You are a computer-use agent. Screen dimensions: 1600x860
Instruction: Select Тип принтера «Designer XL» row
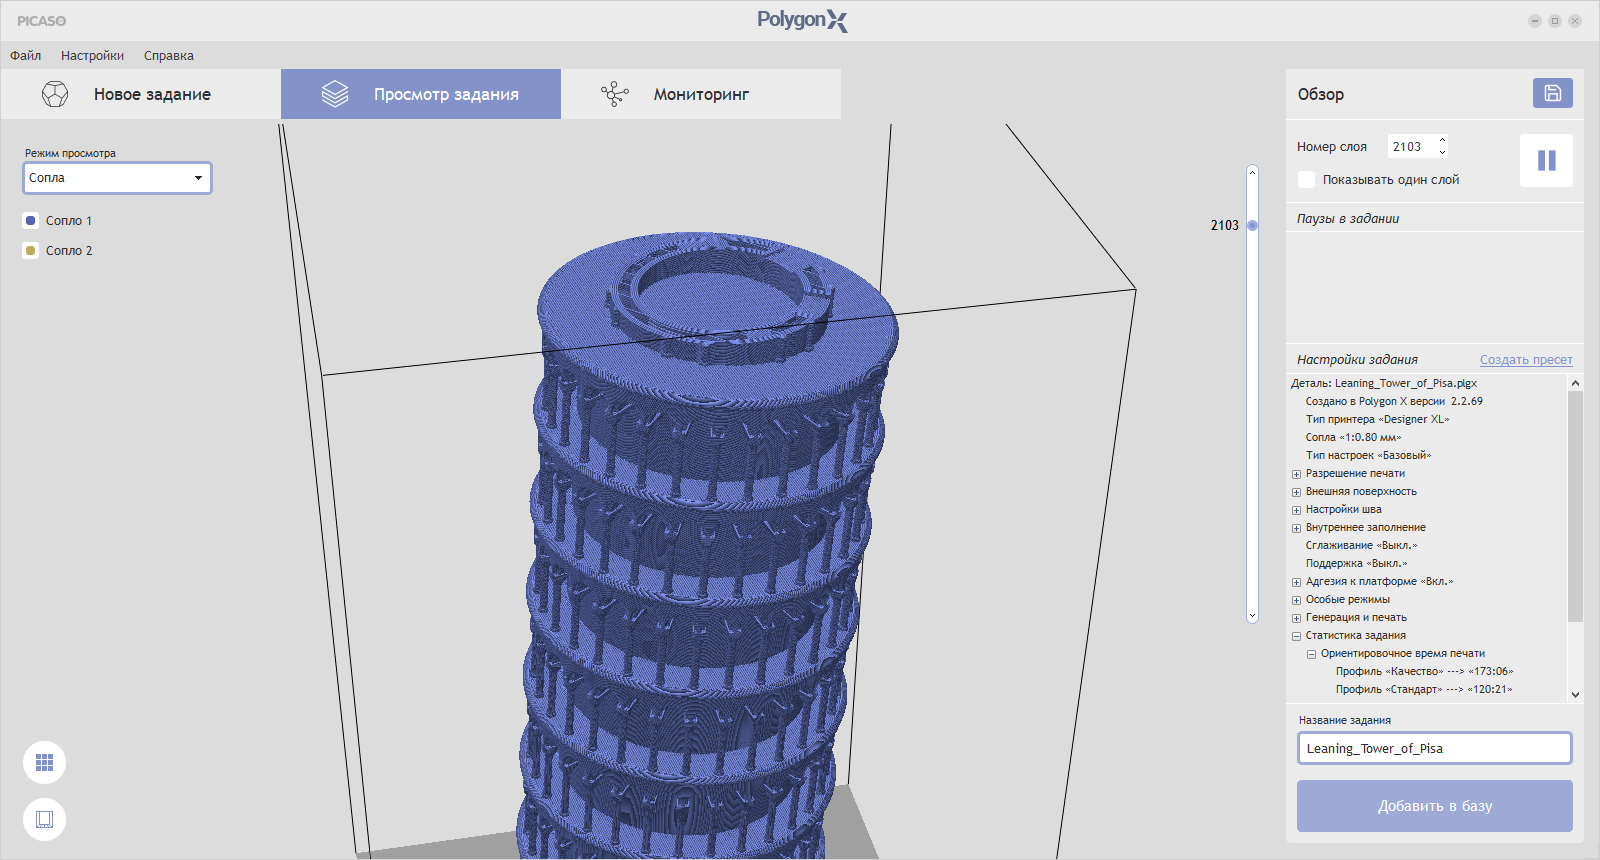[1377, 419]
